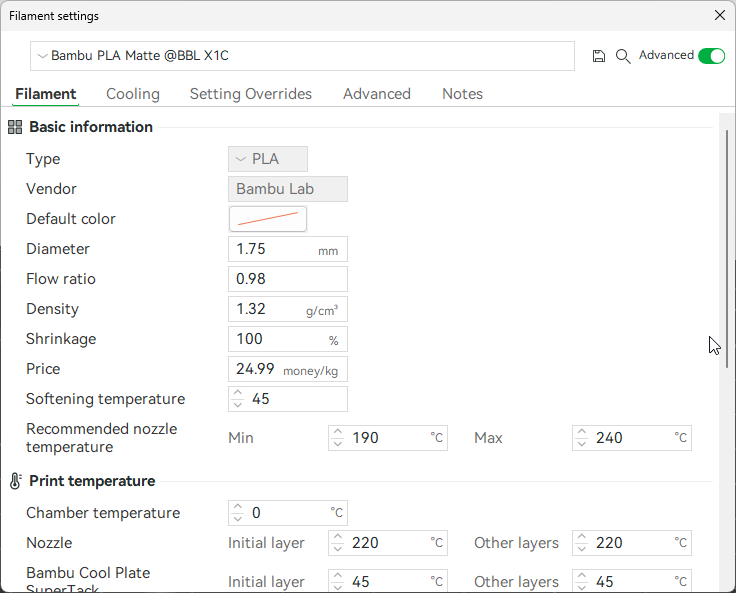This screenshot has width=736, height=593.
Task: Open the Notes tab
Action: pos(462,94)
